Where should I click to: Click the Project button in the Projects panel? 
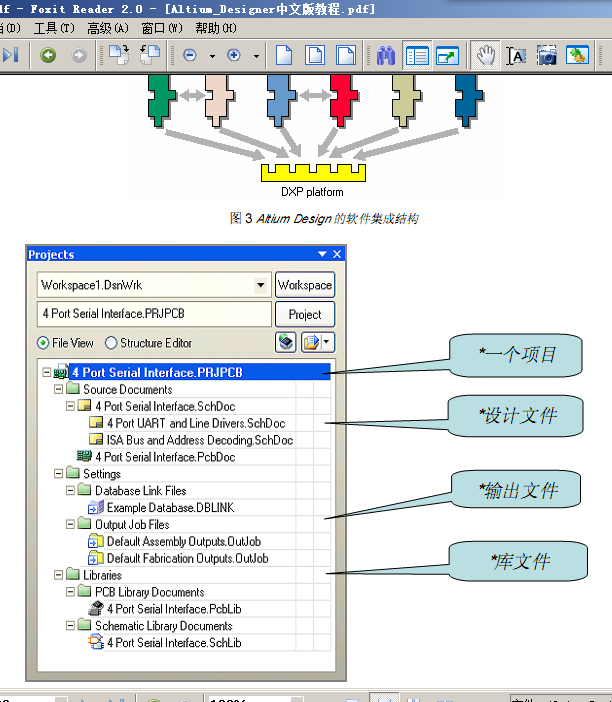click(x=305, y=314)
